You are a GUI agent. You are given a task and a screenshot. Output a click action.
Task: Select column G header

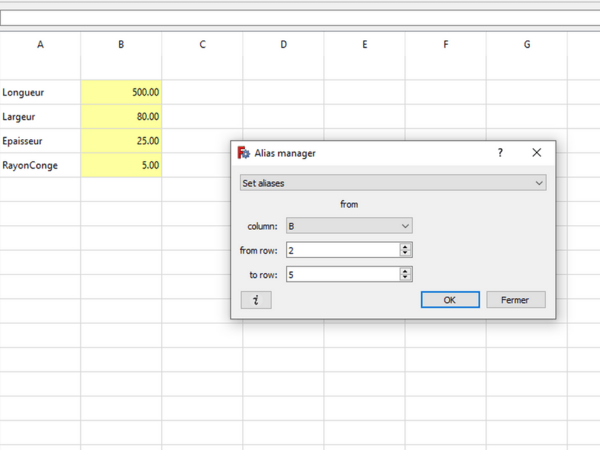click(x=526, y=45)
